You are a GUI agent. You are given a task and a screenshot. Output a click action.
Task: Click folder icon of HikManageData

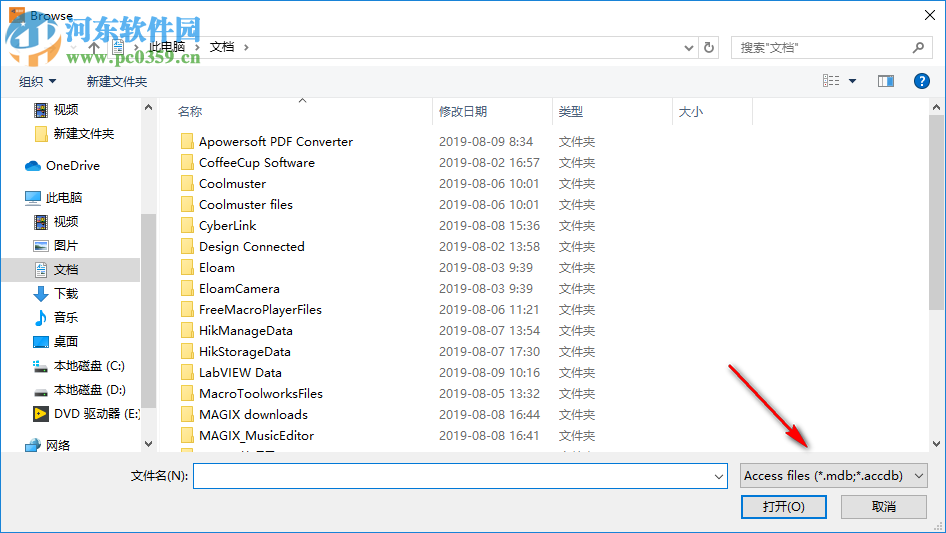click(187, 331)
